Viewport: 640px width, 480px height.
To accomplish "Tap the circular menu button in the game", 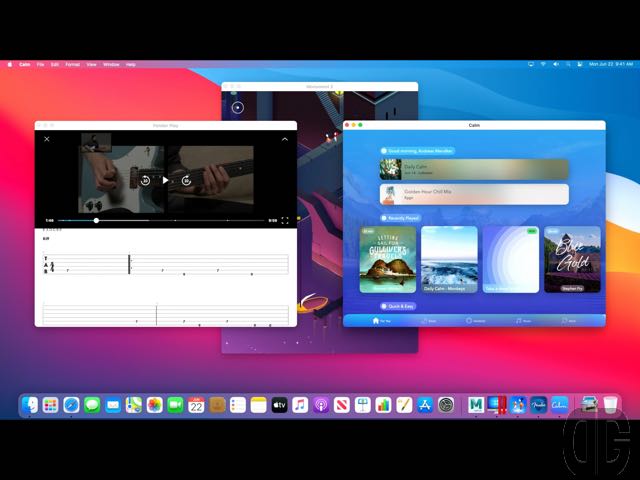I will tap(238, 107).
